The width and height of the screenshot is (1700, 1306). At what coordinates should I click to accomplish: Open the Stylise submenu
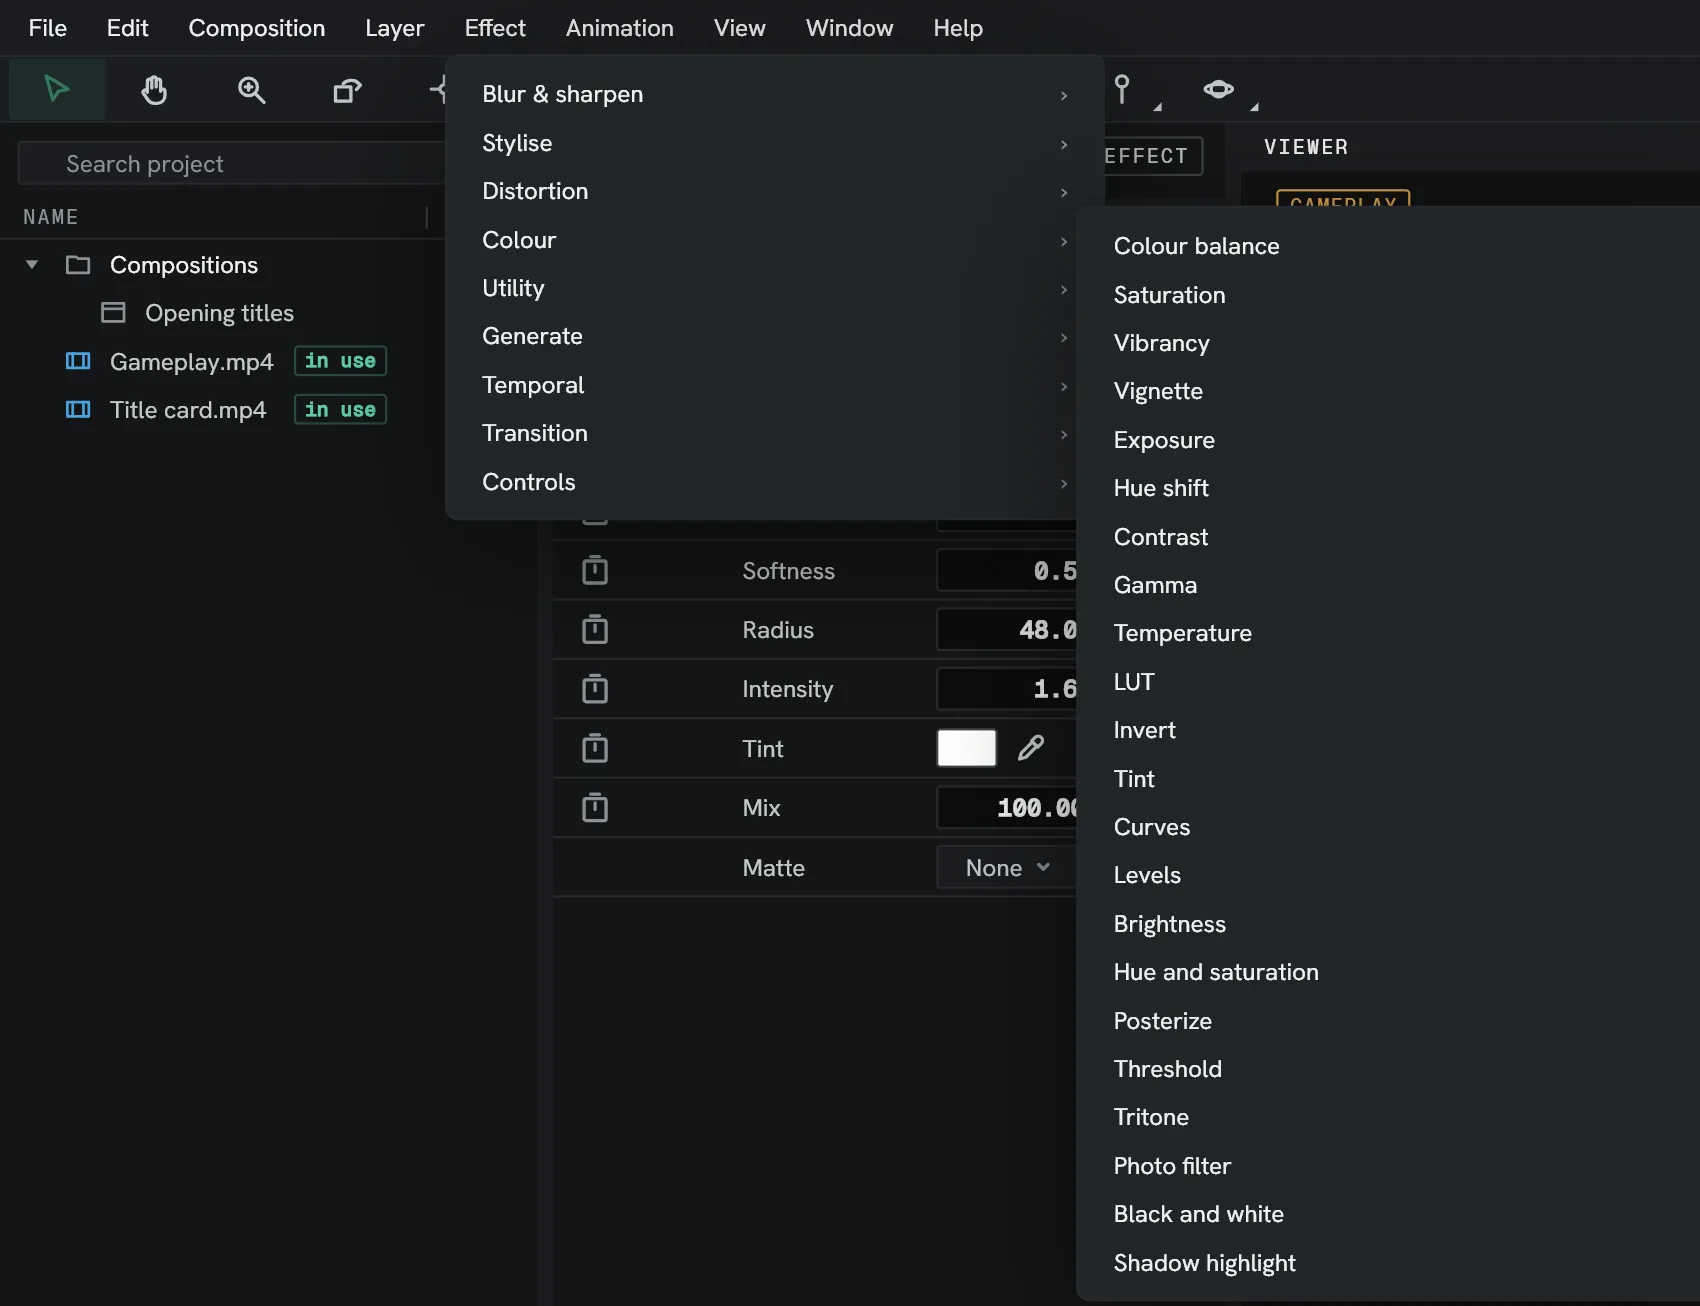[775, 143]
